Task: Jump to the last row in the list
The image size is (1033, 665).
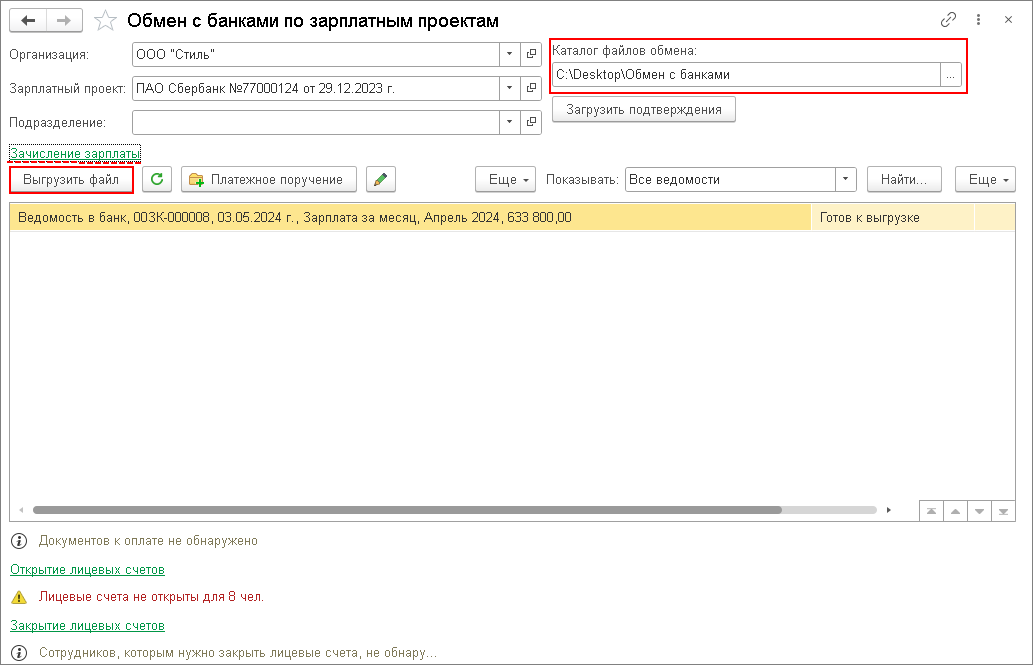Action: (x=1003, y=511)
